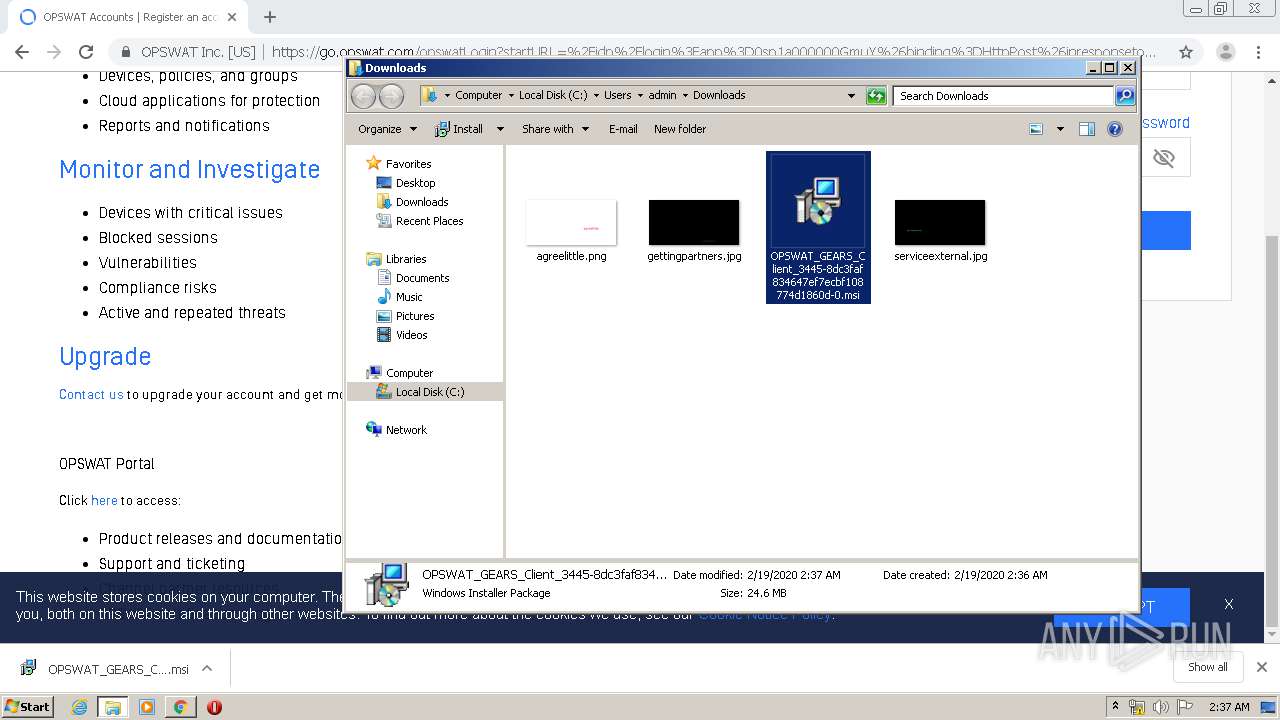Select Computer node in navigation pane

[x=400, y=373]
